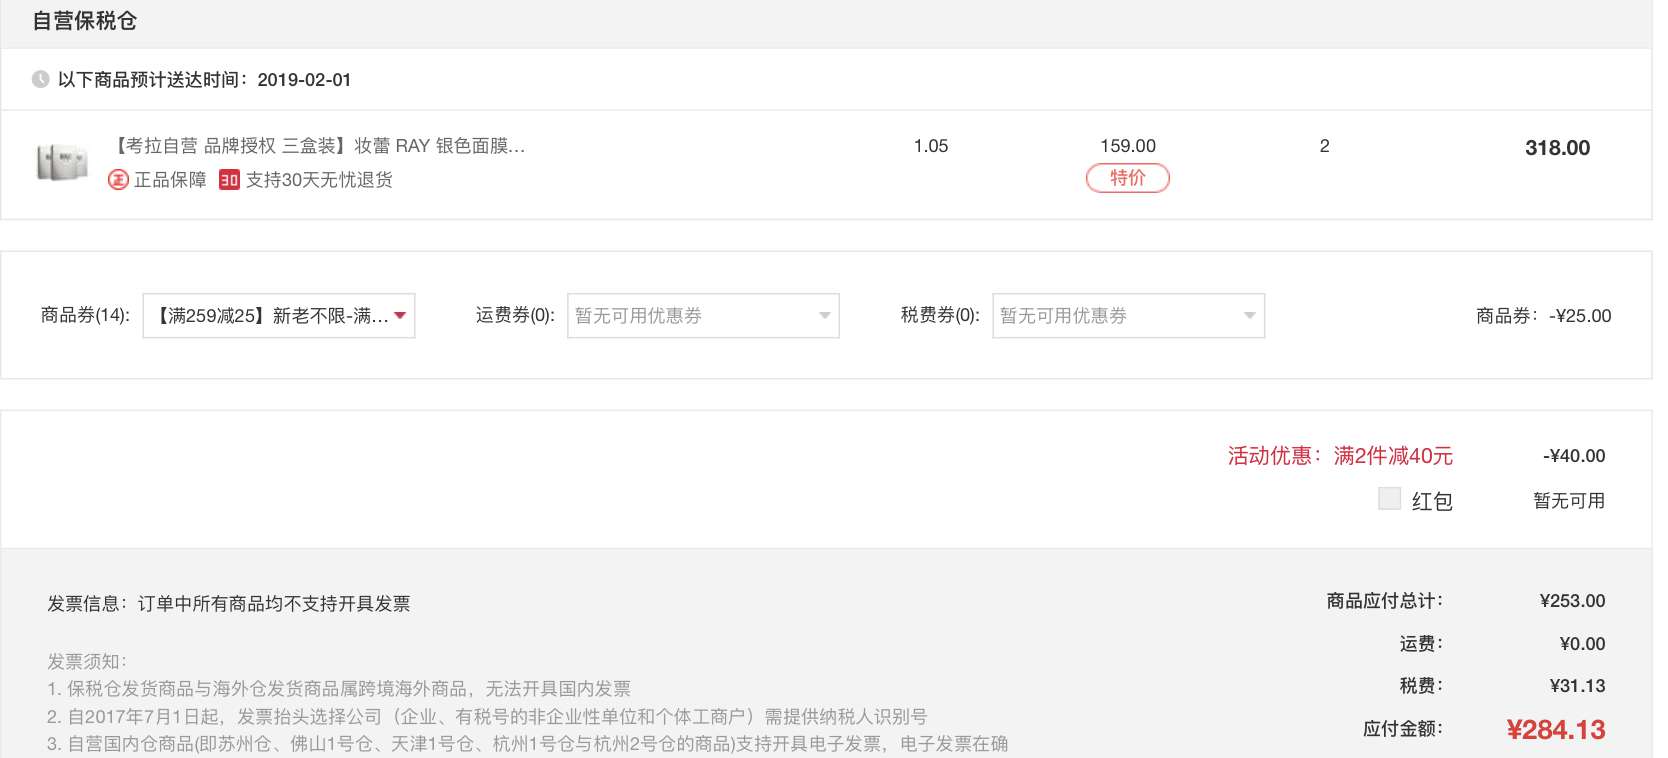
Task: Click the 应付金额 total ¥284.13
Action: 1555,730
